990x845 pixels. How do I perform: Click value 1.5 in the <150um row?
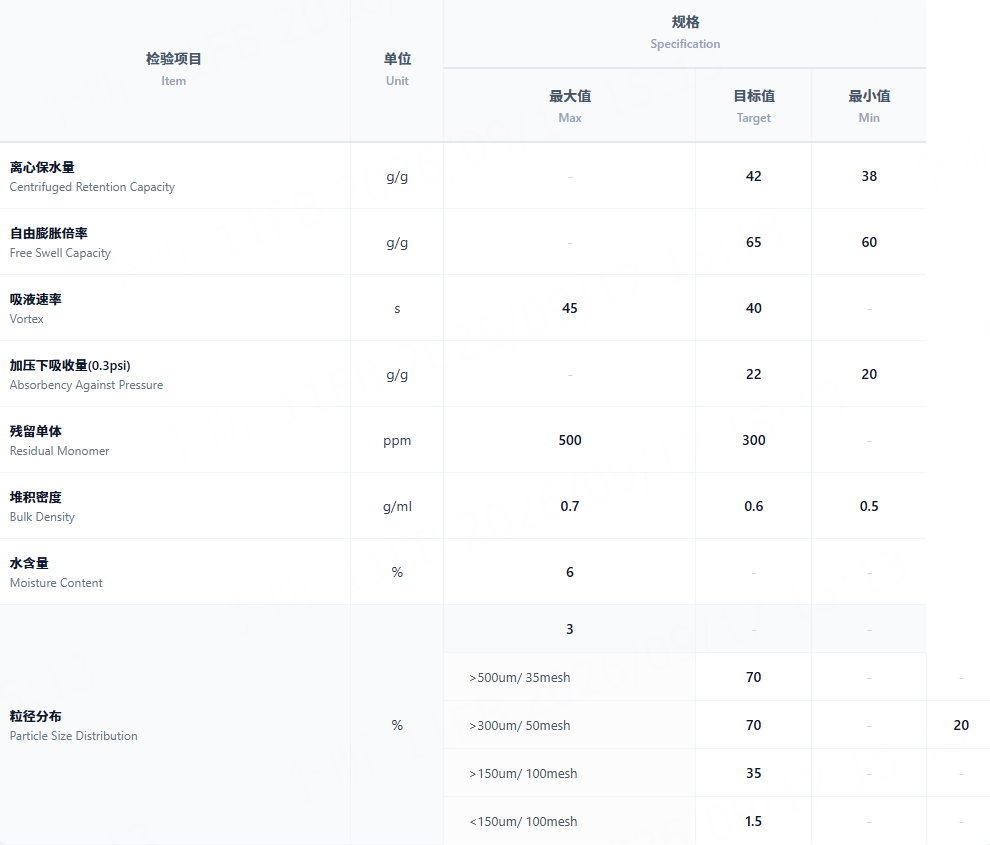point(754,821)
